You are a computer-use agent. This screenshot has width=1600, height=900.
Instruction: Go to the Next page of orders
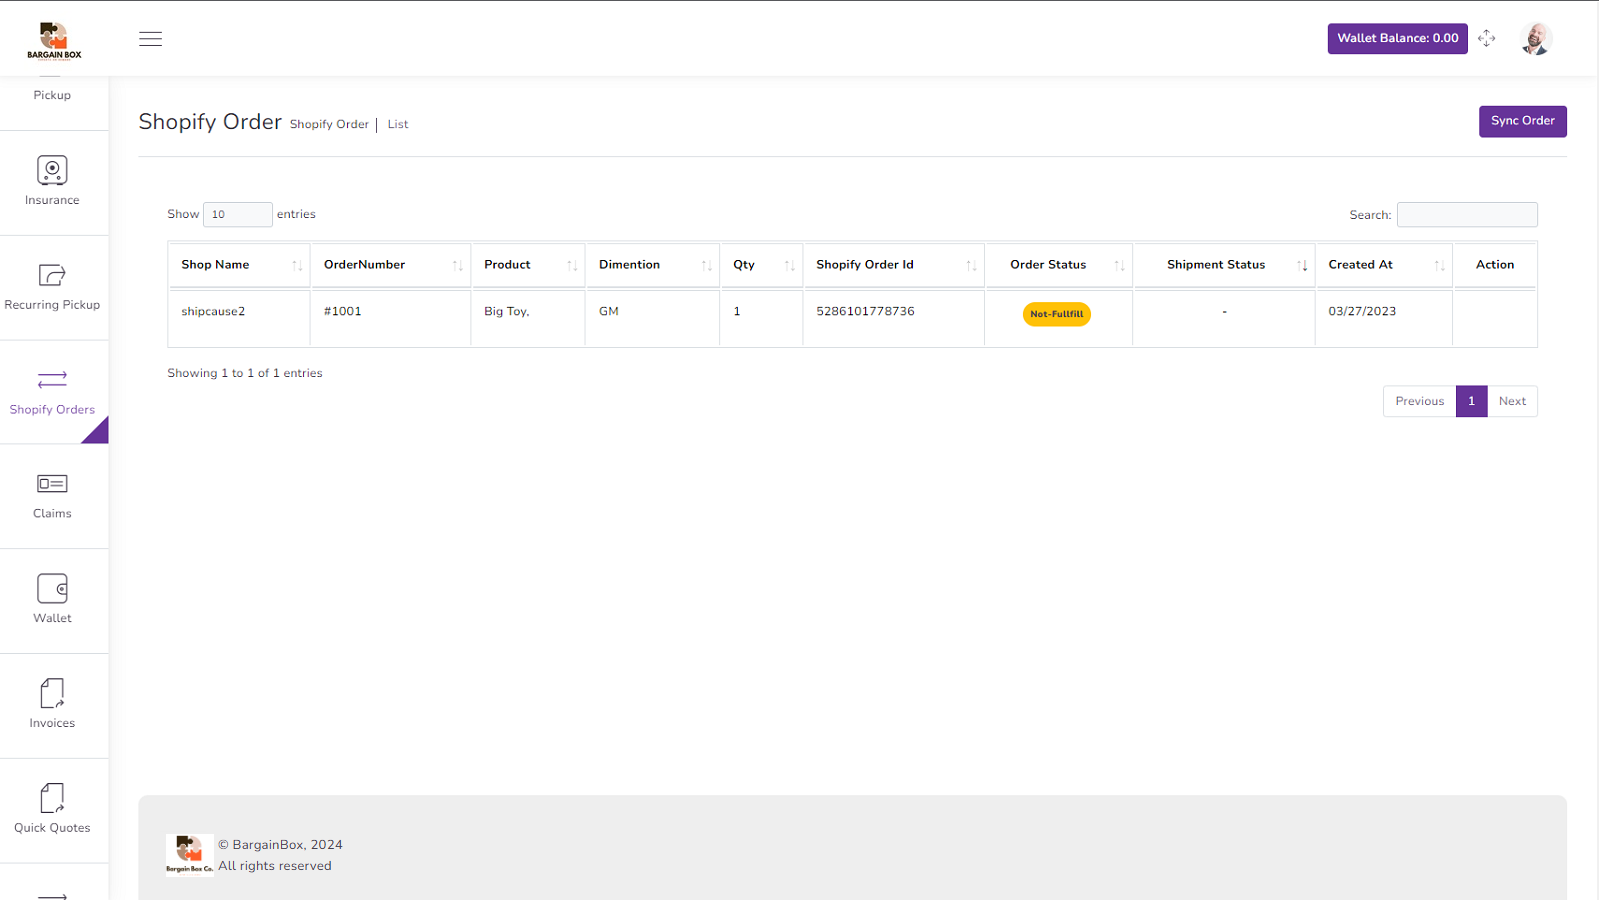click(x=1512, y=401)
